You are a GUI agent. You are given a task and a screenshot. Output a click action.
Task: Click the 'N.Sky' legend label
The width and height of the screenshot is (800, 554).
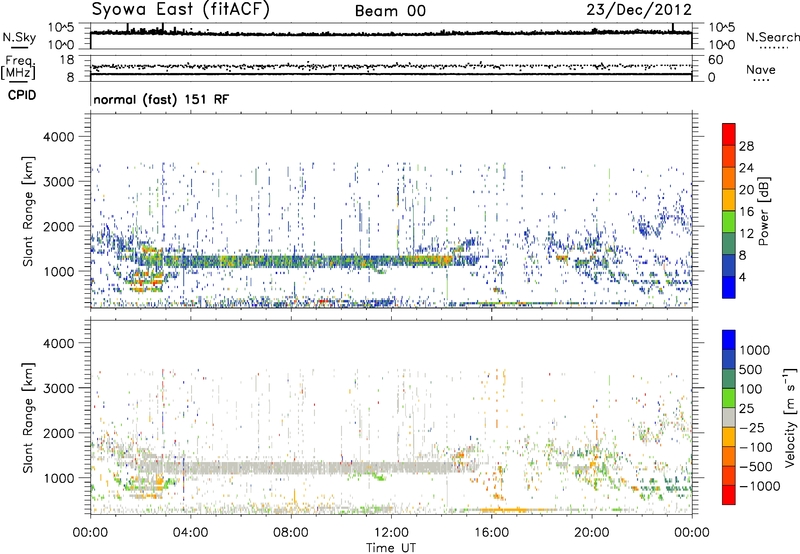pos(19,37)
